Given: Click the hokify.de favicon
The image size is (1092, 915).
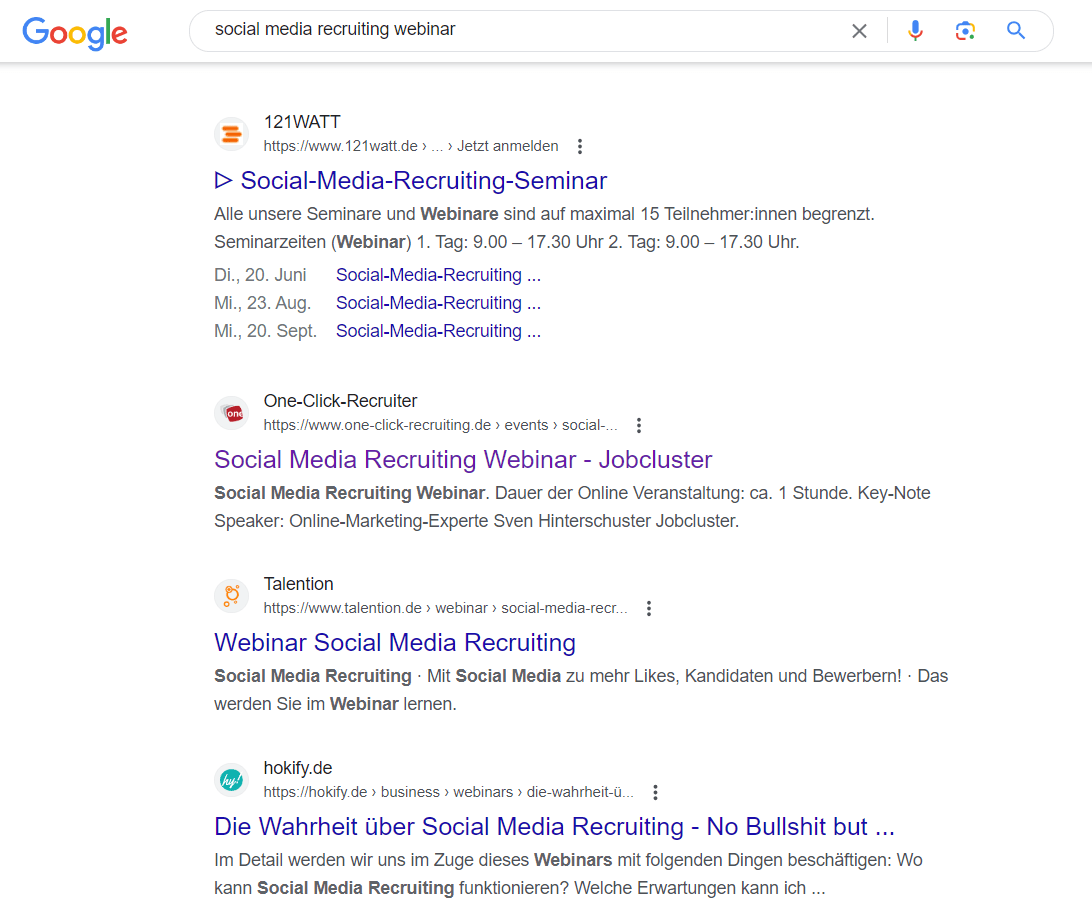Looking at the screenshot, I should point(231,779).
